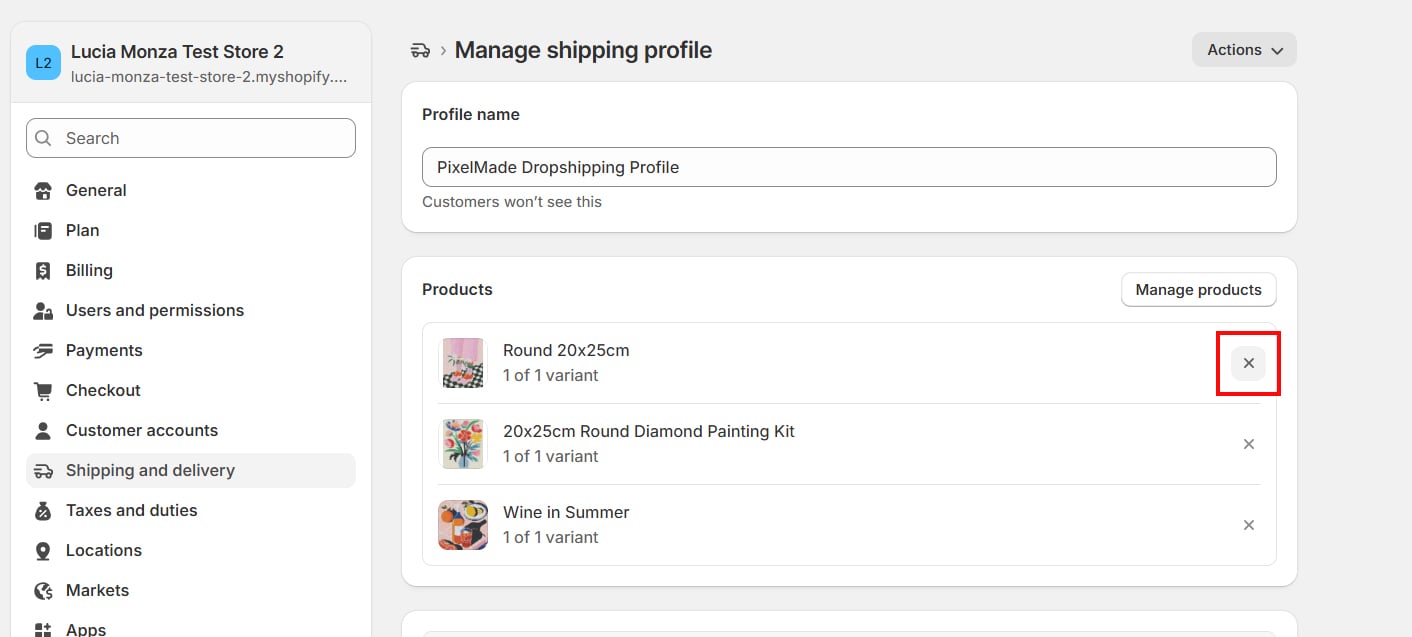Click the Billing dollar icon
The width and height of the screenshot is (1412, 637).
(43, 270)
